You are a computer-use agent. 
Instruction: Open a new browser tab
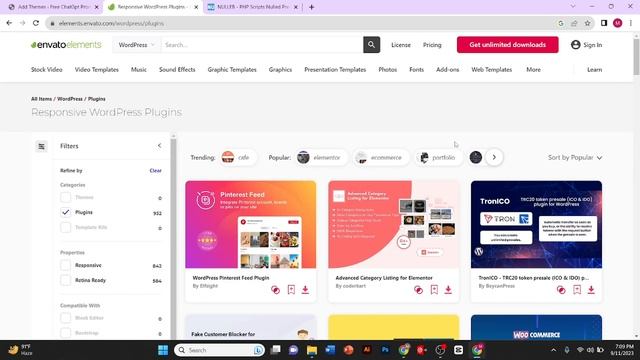point(311,7)
